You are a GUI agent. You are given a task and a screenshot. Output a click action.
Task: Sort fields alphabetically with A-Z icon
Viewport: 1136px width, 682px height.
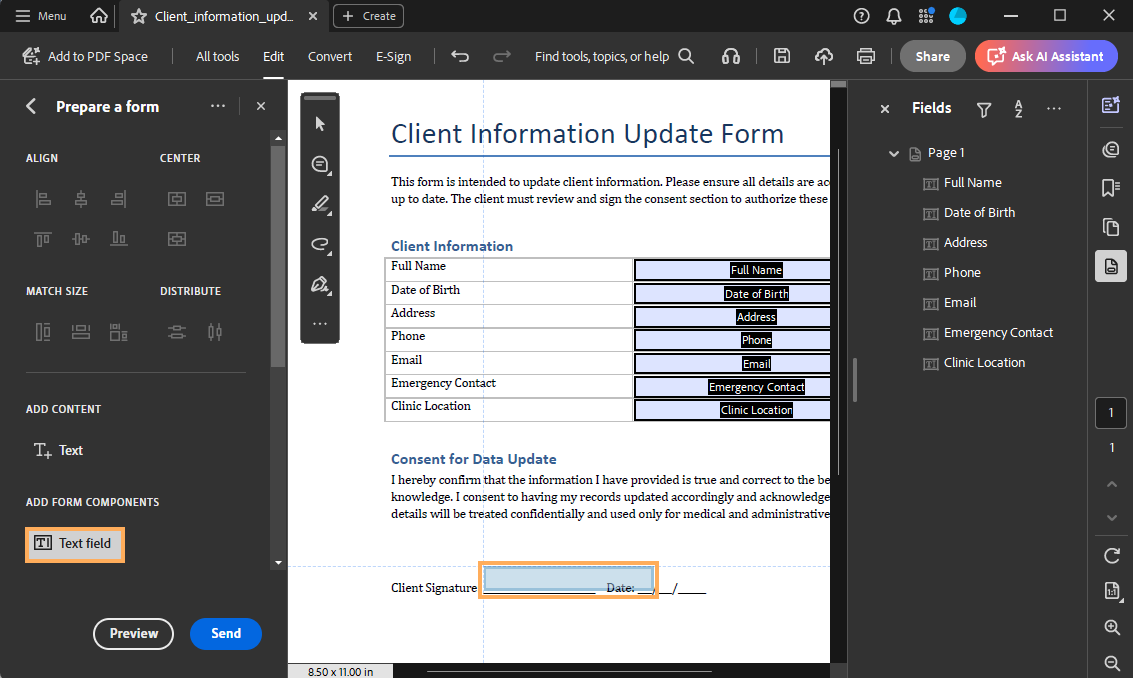coord(1019,109)
